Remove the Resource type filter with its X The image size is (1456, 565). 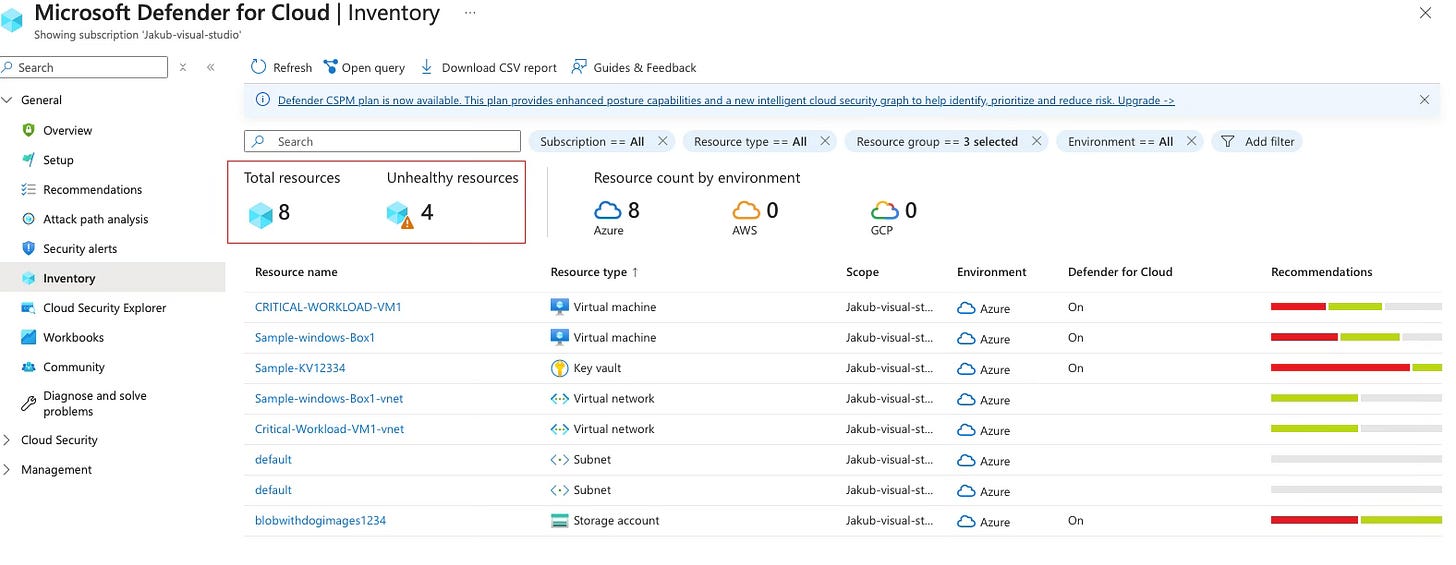tap(825, 142)
